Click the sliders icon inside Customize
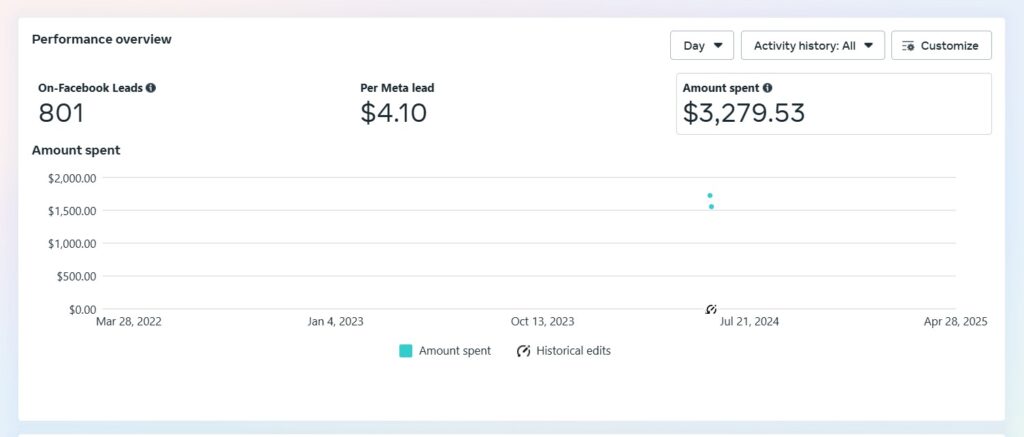 pos(908,46)
